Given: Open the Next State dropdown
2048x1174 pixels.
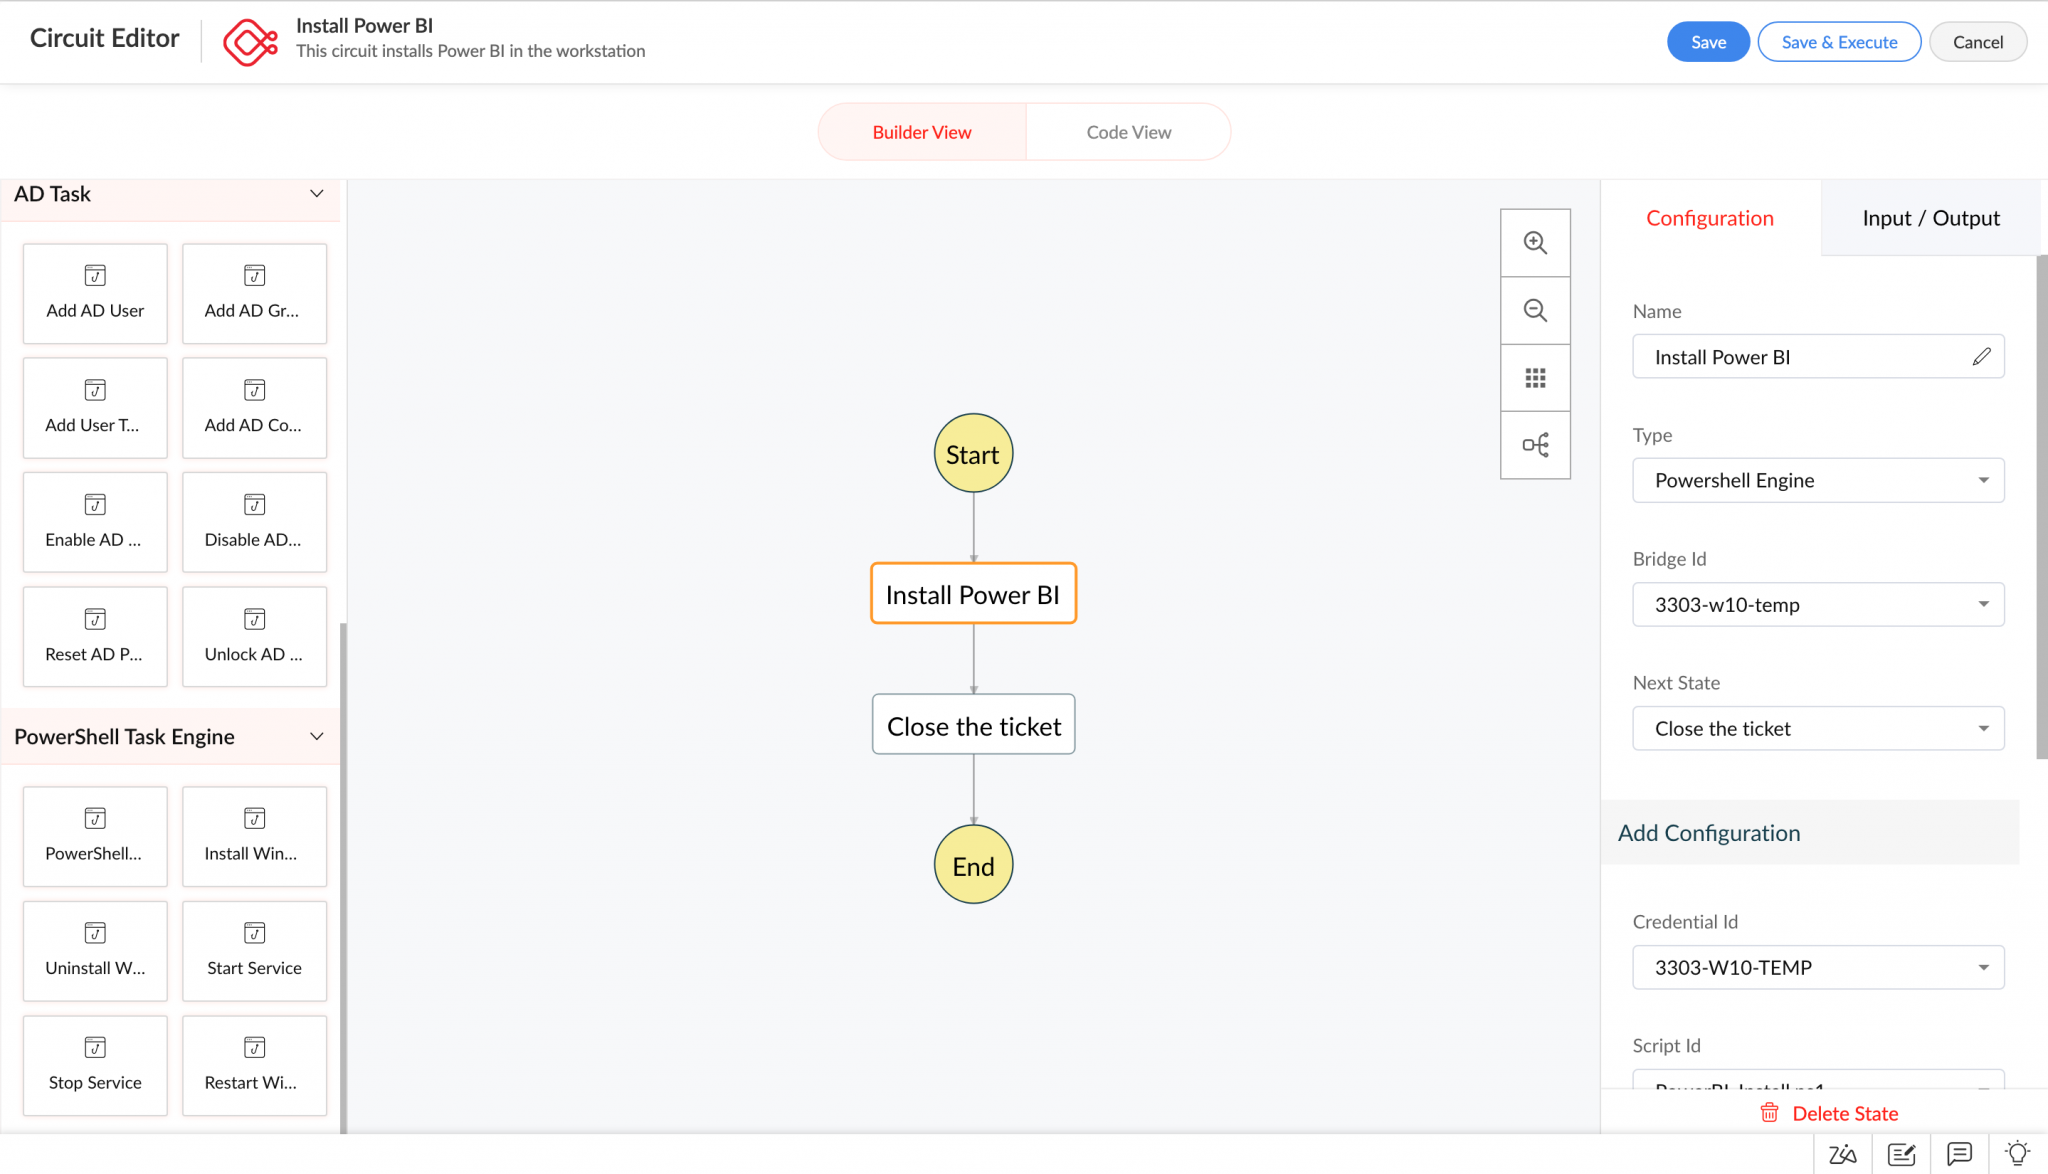Looking at the screenshot, I should click(x=1818, y=729).
